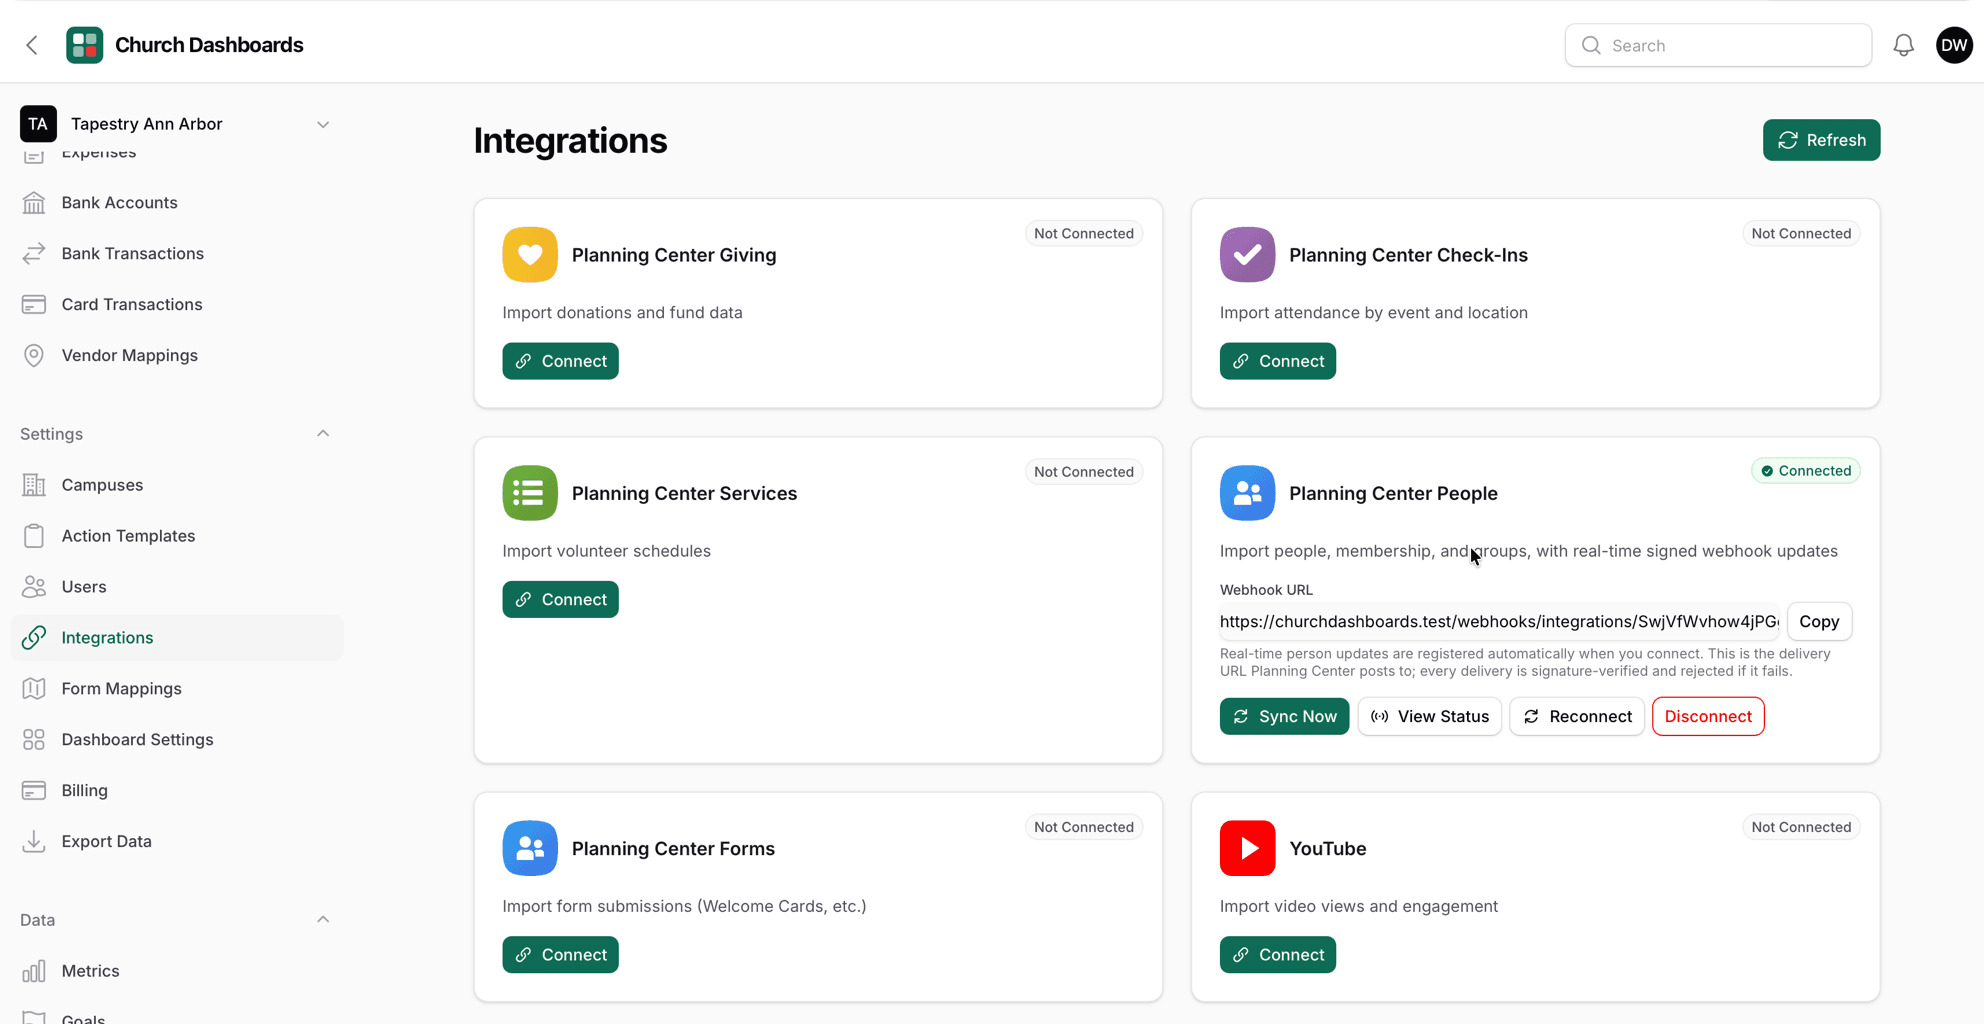Click the Campuses building icon

pos(34,485)
